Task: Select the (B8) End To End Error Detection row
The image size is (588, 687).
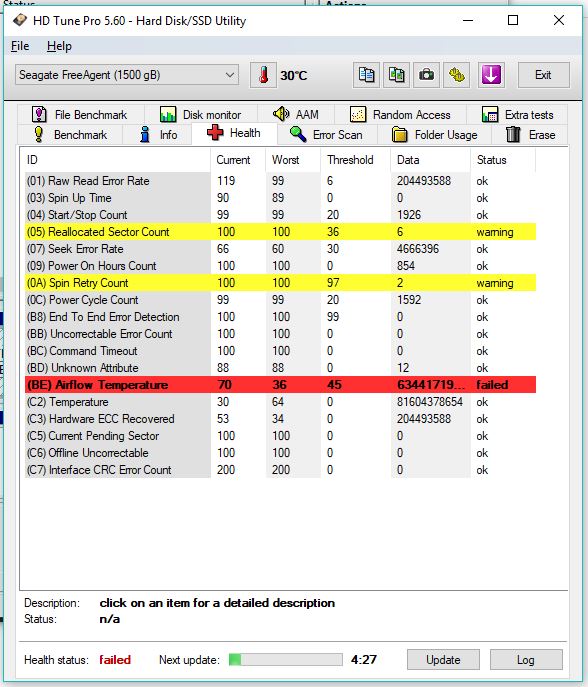Action: tap(280, 317)
